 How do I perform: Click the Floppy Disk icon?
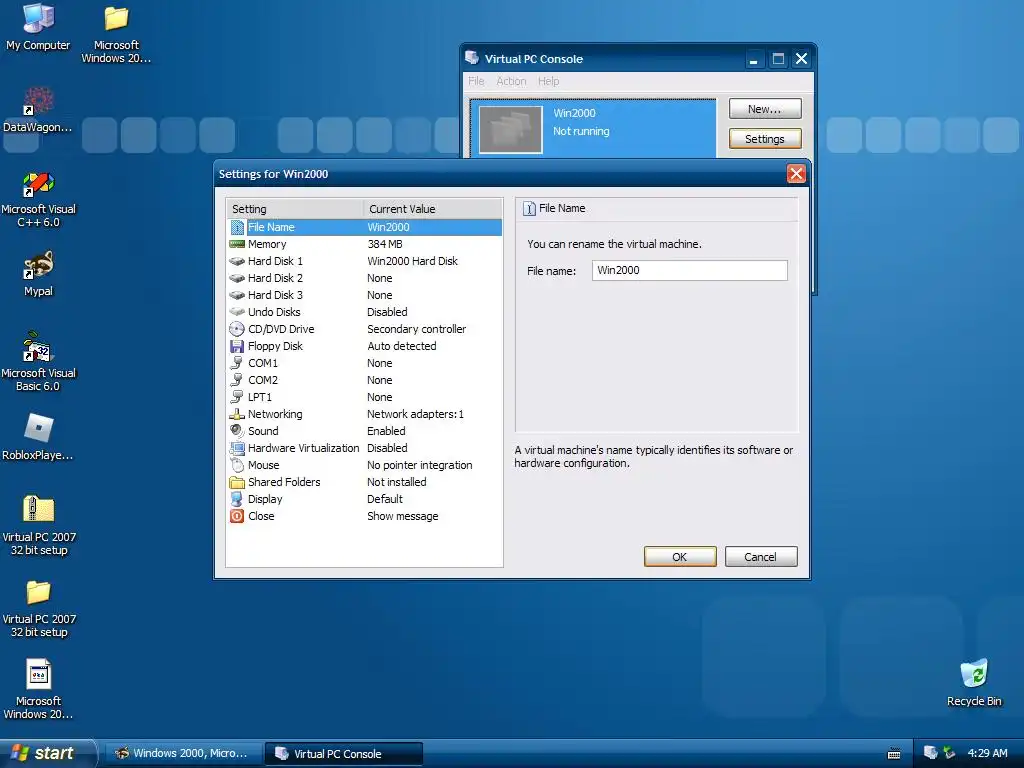pyautogui.click(x=237, y=346)
